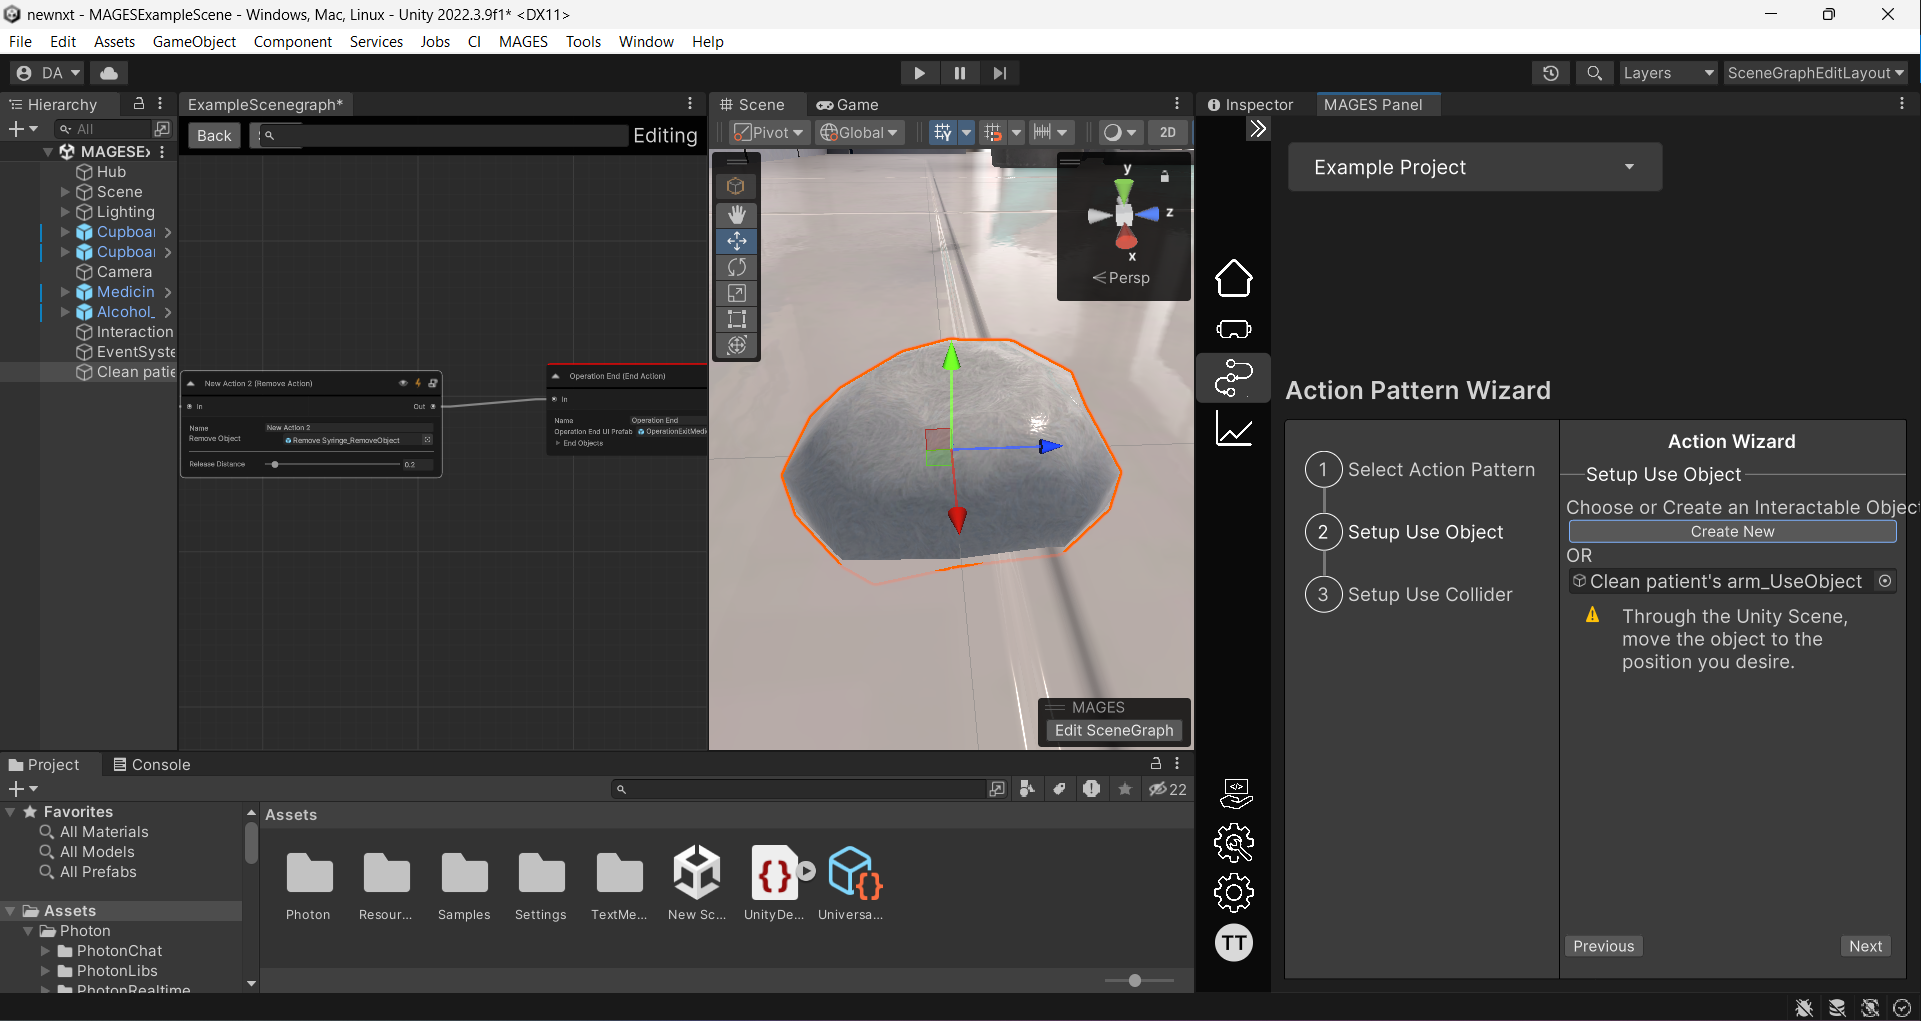Toggle the Hierarchy panel lock
This screenshot has height=1021, width=1921.
click(139, 104)
